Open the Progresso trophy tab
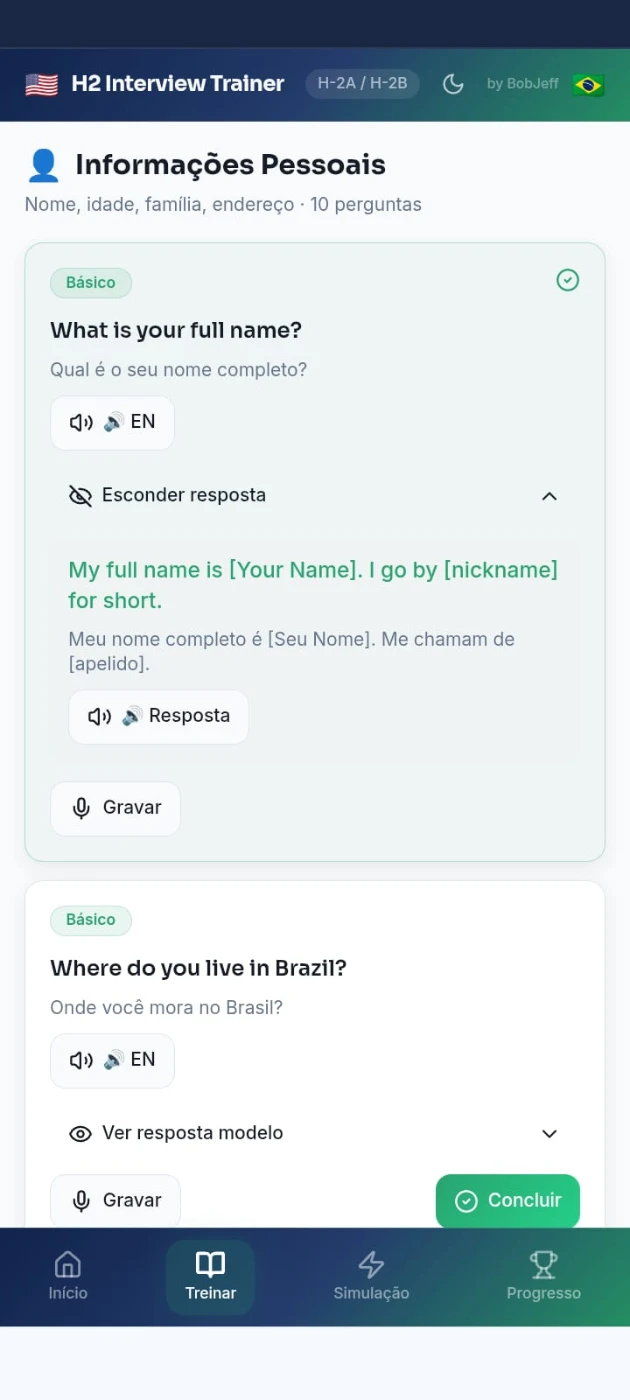Viewport: 630px width, 1400px height. click(x=543, y=1276)
